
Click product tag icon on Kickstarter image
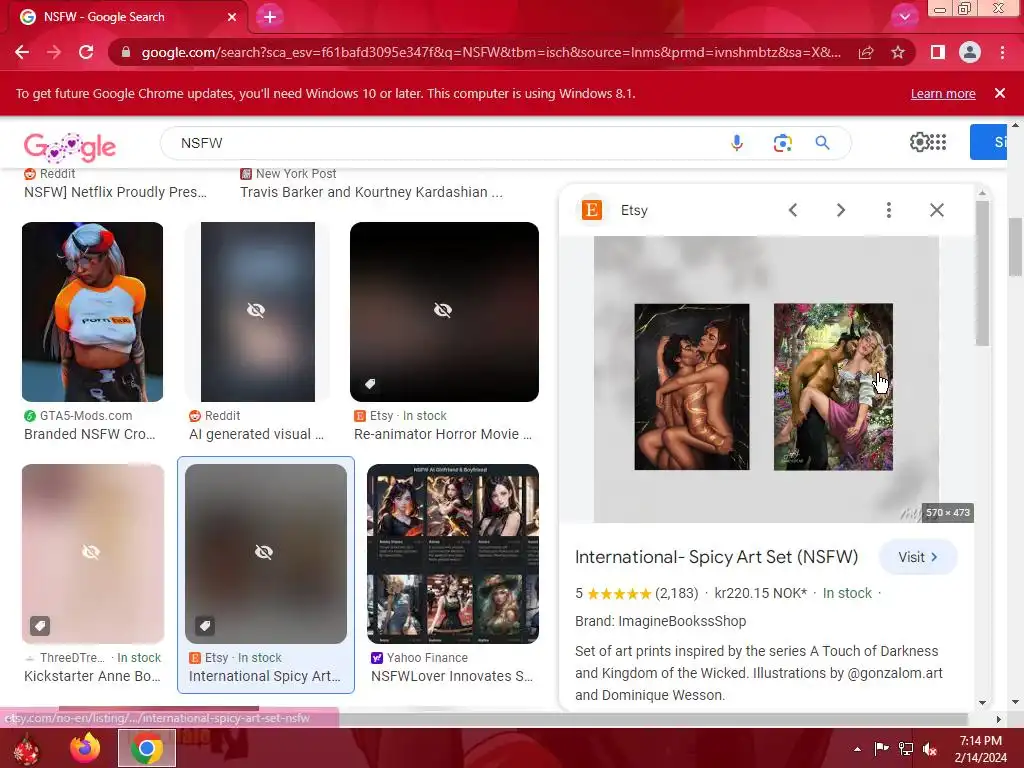point(40,626)
